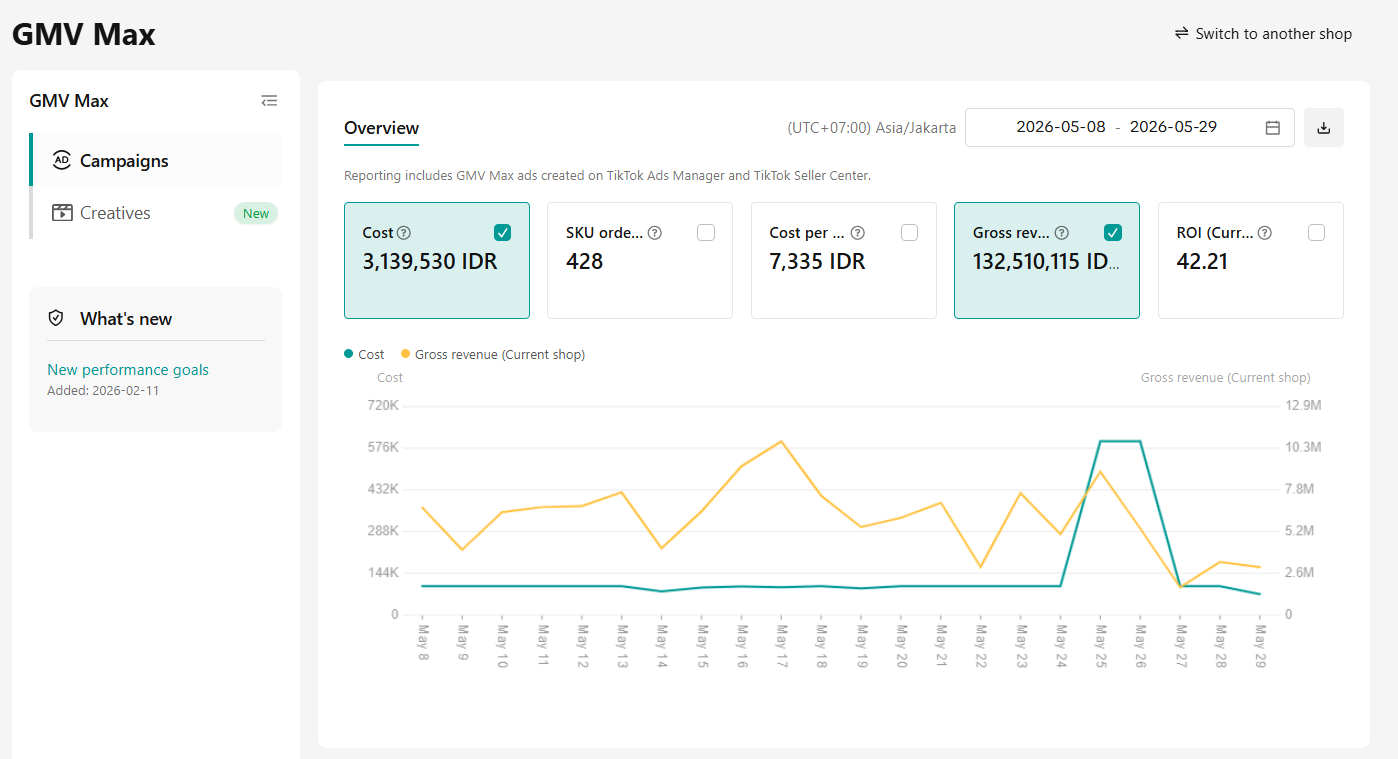
Task: Switch to another shop
Action: pyautogui.click(x=1263, y=33)
